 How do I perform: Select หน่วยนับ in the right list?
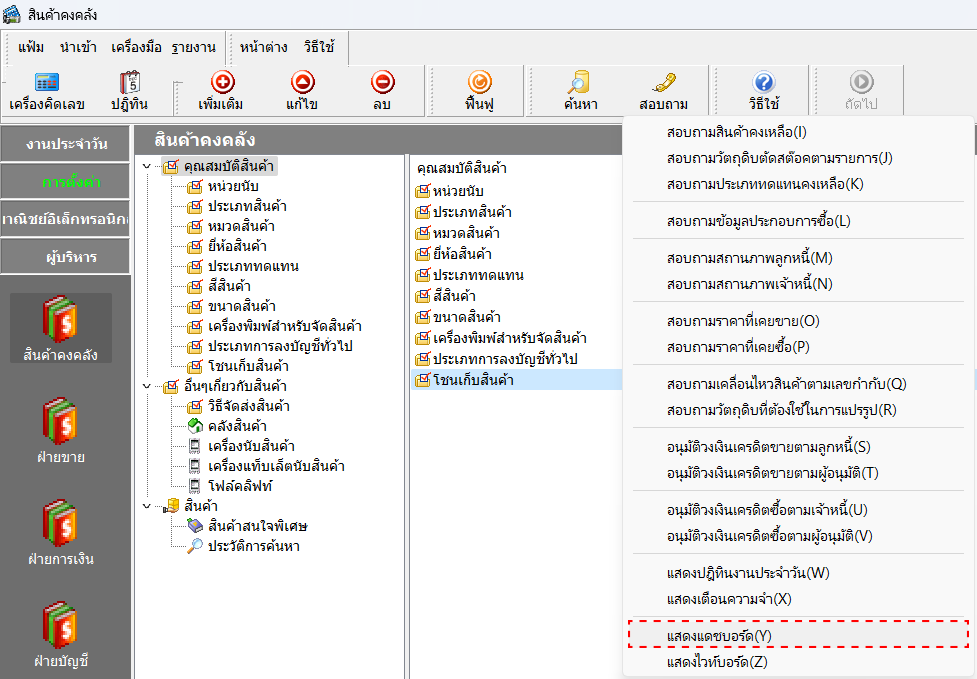click(x=459, y=191)
